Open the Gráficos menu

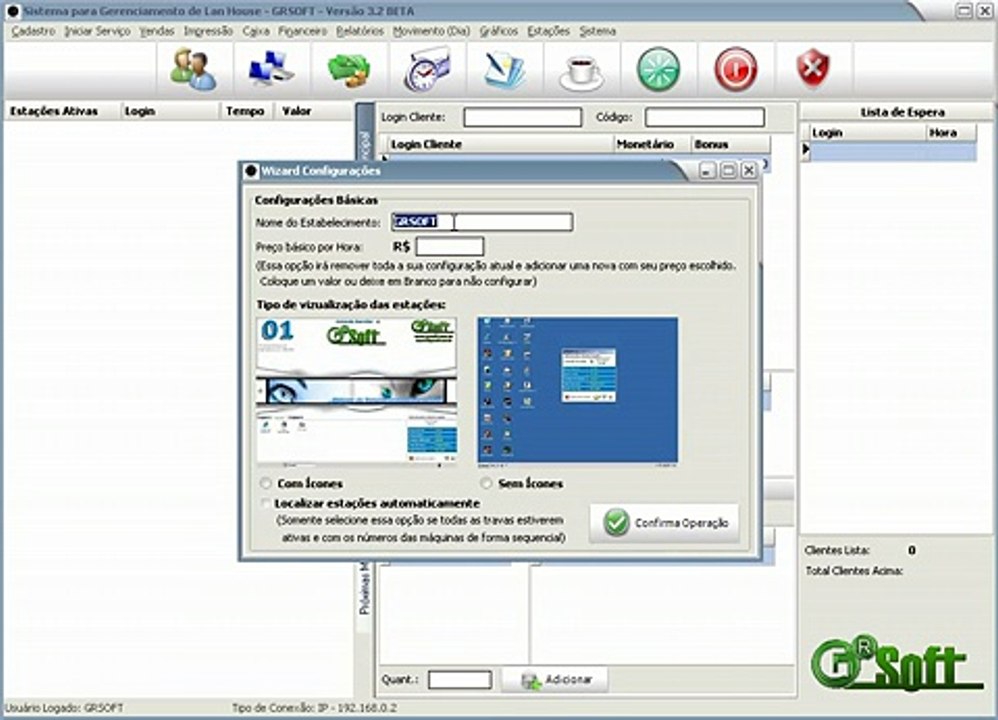[x=498, y=31]
